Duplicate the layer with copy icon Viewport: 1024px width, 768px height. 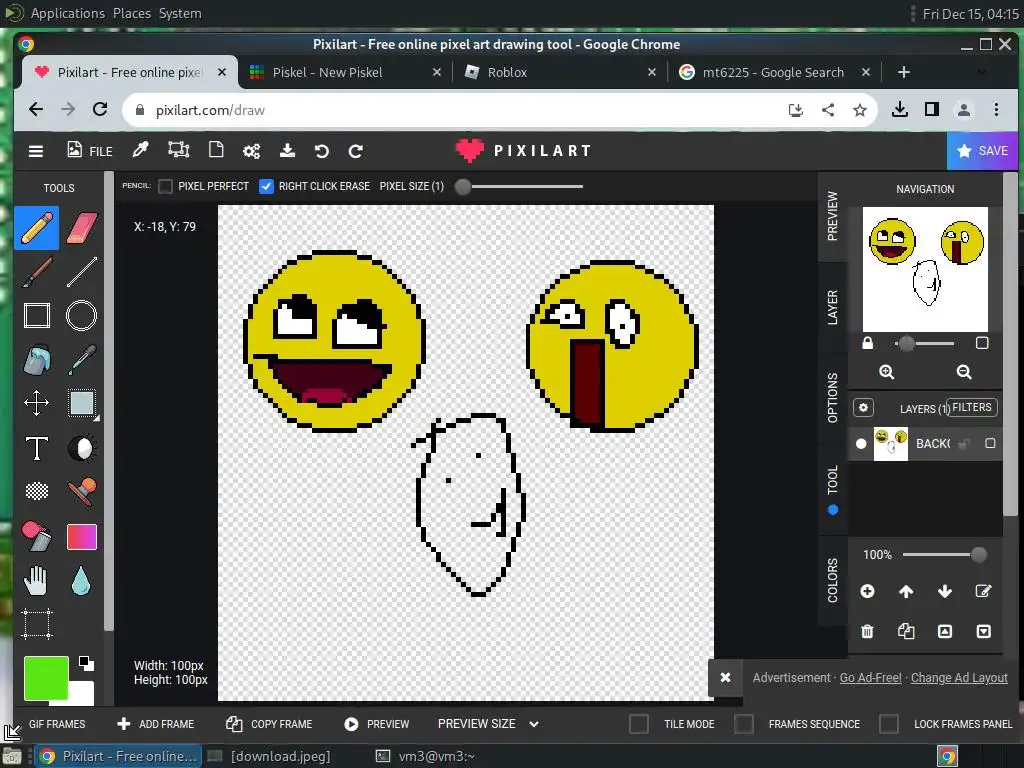pos(906,632)
